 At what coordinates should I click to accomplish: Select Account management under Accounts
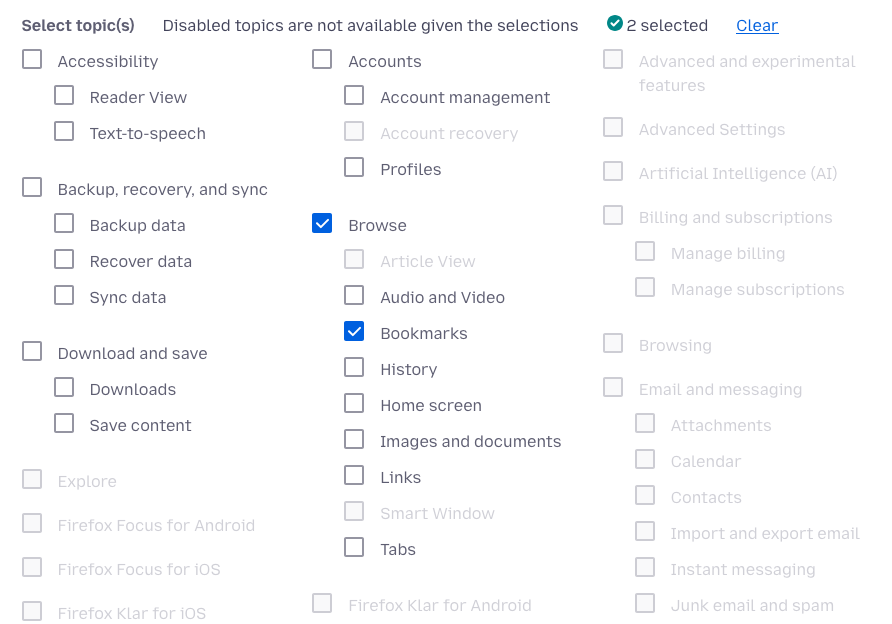pos(353,95)
